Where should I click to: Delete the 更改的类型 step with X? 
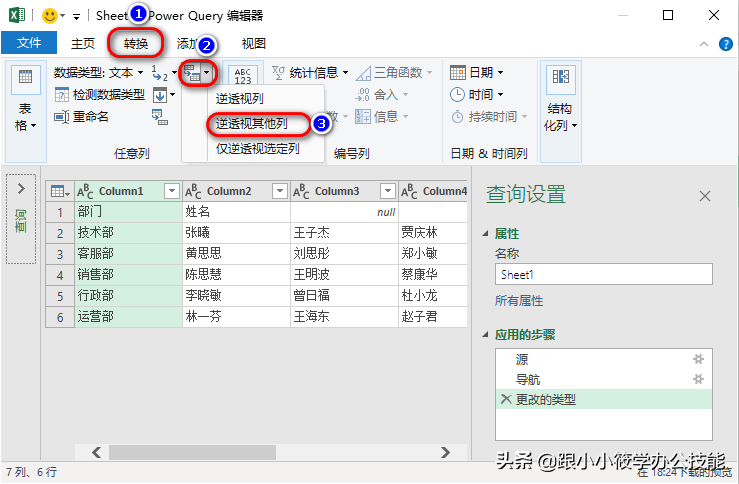click(506, 400)
